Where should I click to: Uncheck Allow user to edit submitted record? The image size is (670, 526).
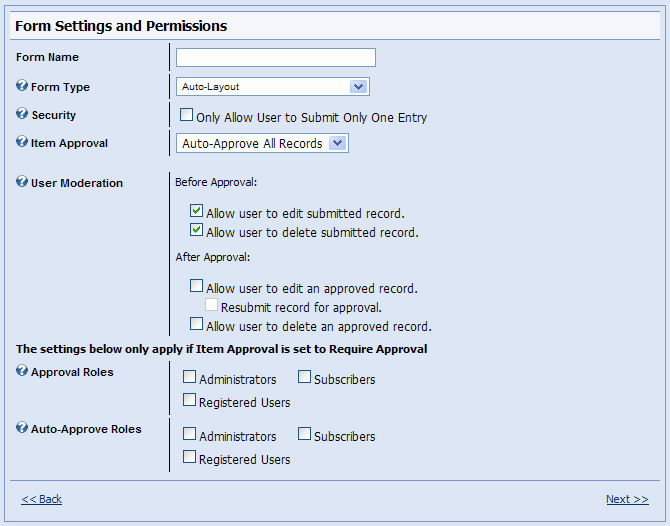pyautogui.click(x=197, y=211)
